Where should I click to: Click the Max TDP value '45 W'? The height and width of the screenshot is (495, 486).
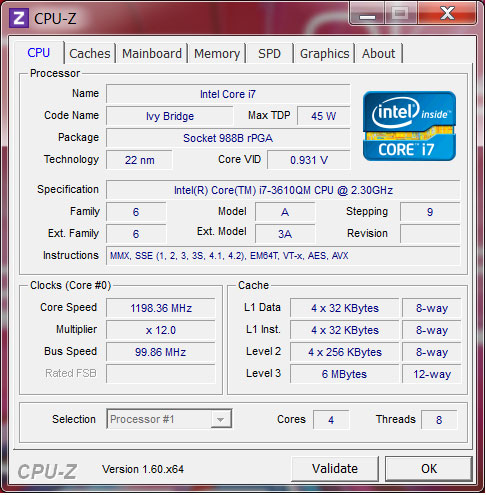323,116
